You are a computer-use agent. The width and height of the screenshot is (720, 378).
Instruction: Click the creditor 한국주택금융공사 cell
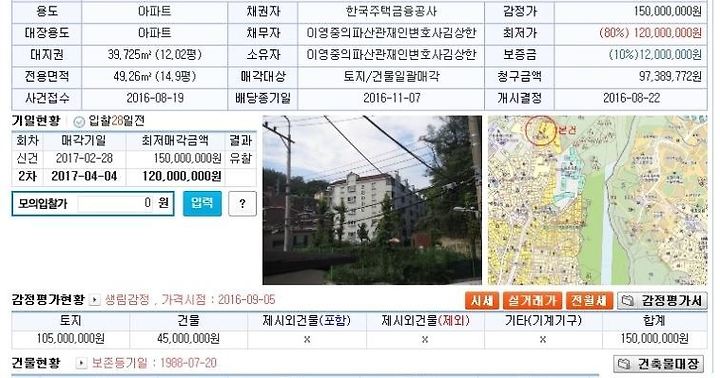pyautogui.click(x=391, y=11)
